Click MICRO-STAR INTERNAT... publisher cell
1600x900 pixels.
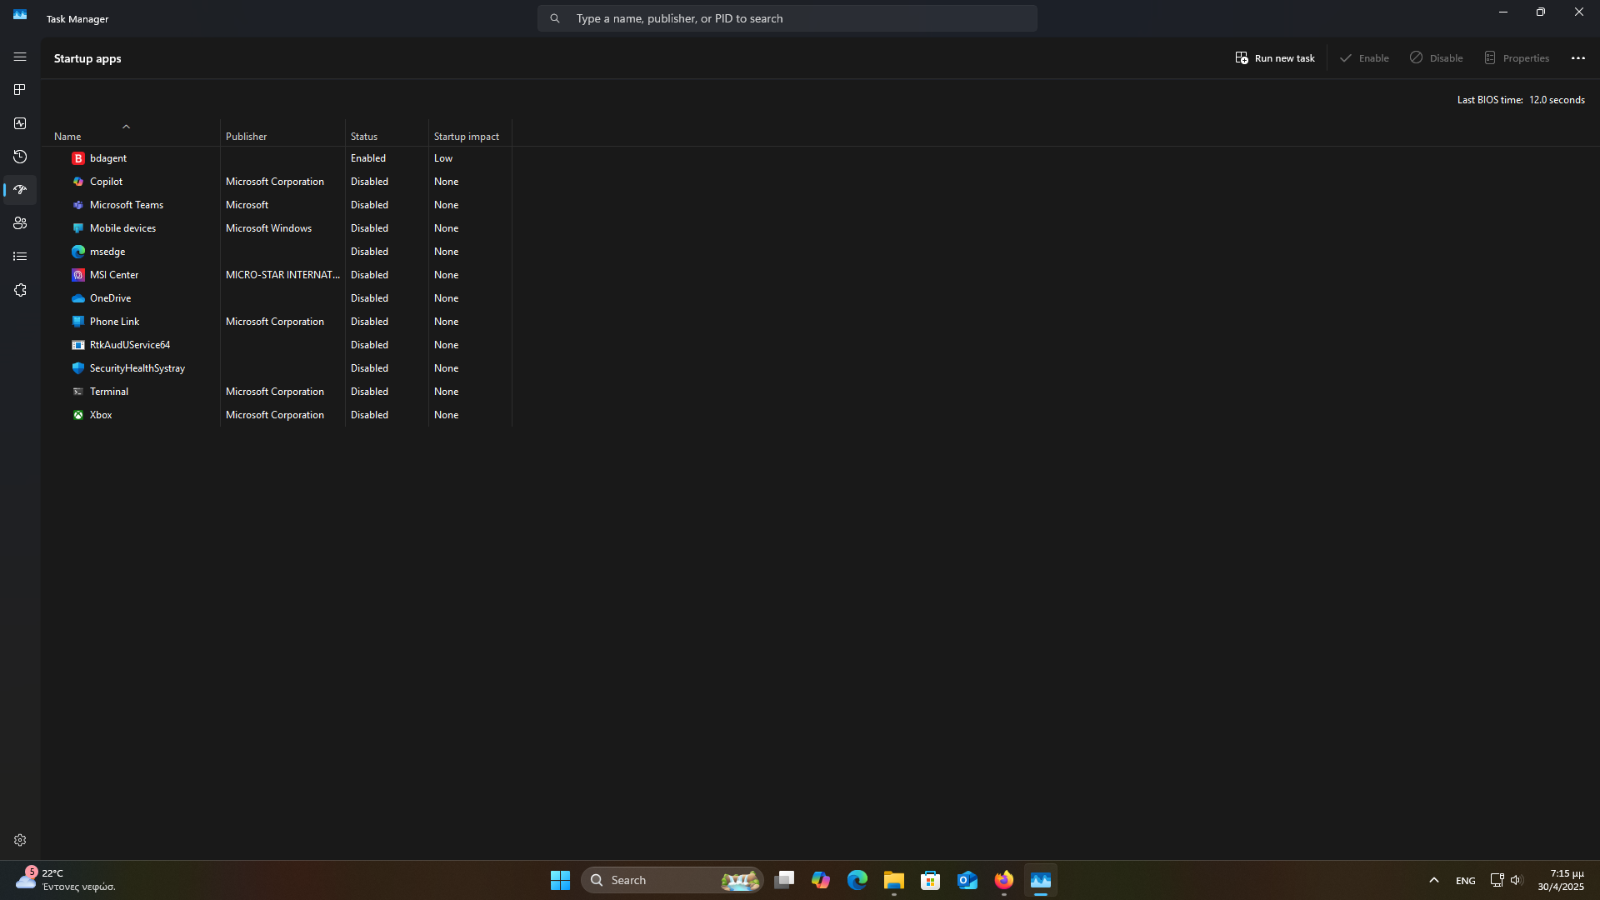[x=283, y=275]
